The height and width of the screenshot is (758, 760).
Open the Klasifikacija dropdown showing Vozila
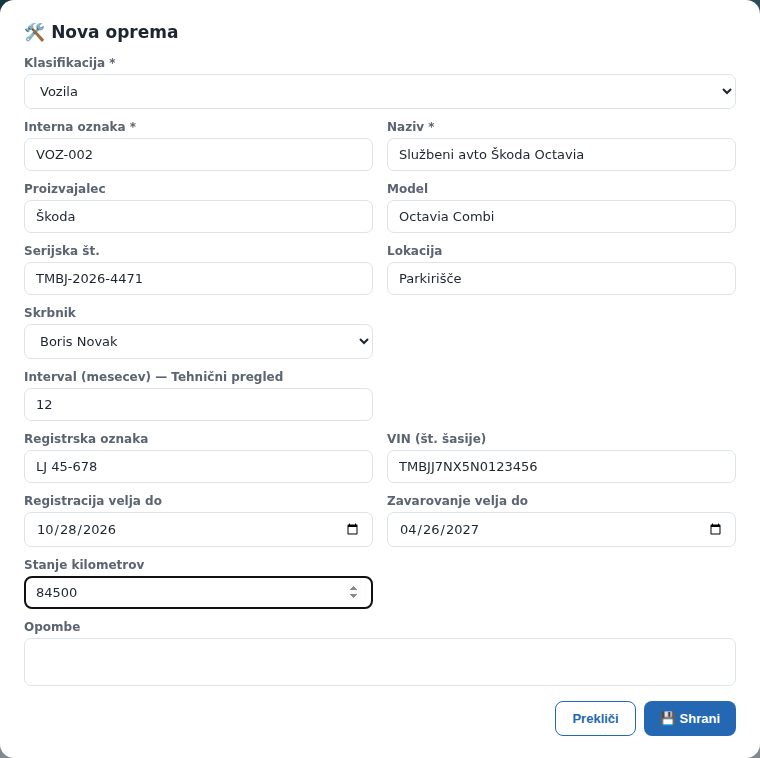[380, 92]
